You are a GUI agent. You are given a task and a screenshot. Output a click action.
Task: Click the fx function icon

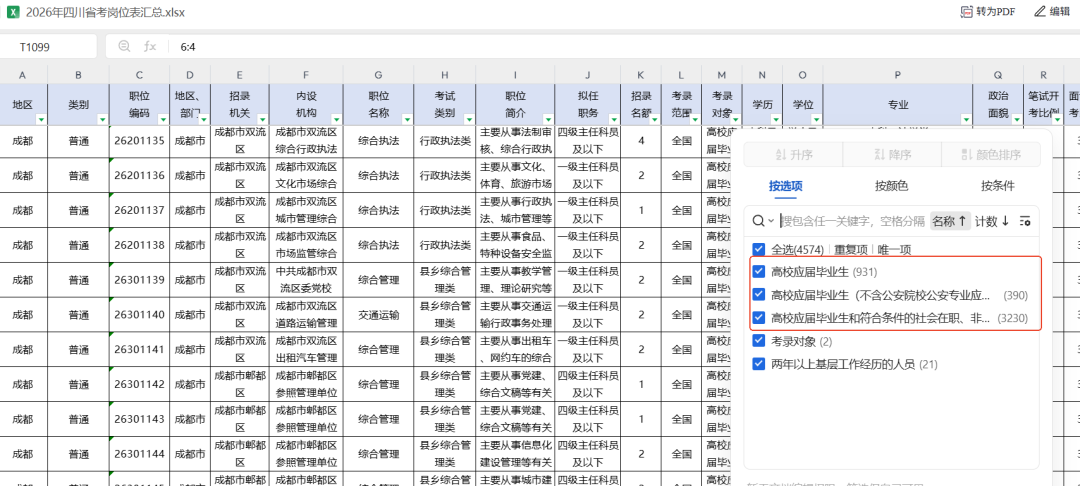(150, 46)
